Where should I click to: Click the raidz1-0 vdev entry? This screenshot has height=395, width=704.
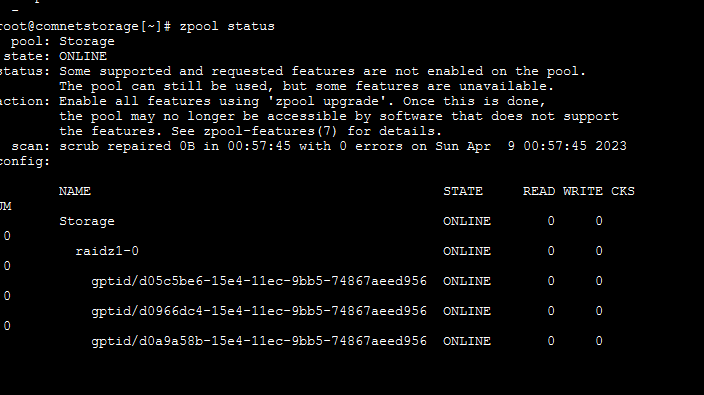pos(107,251)
